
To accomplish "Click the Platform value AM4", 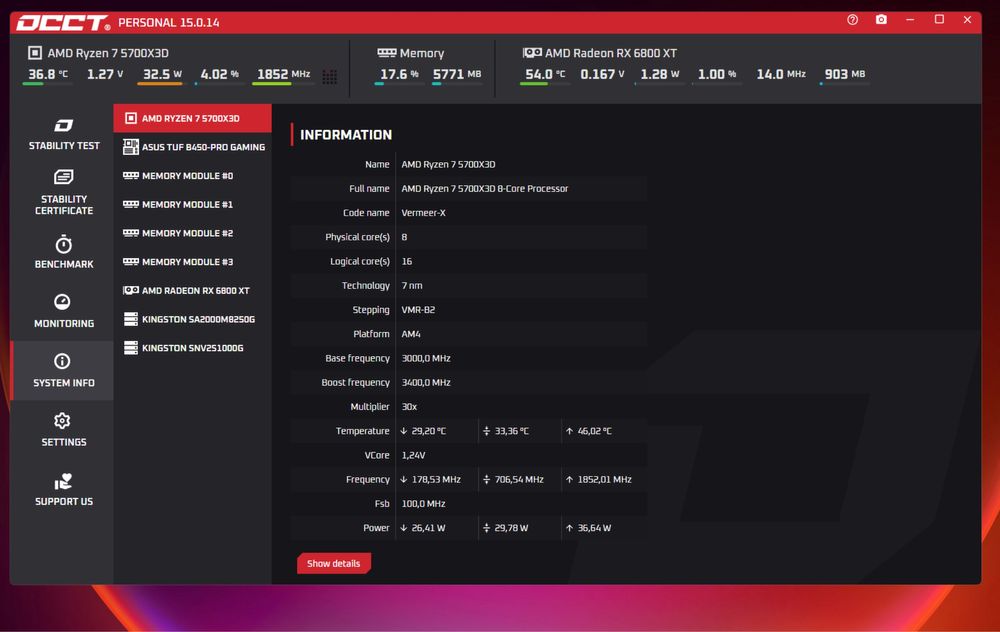I will [x=411, y=334].
